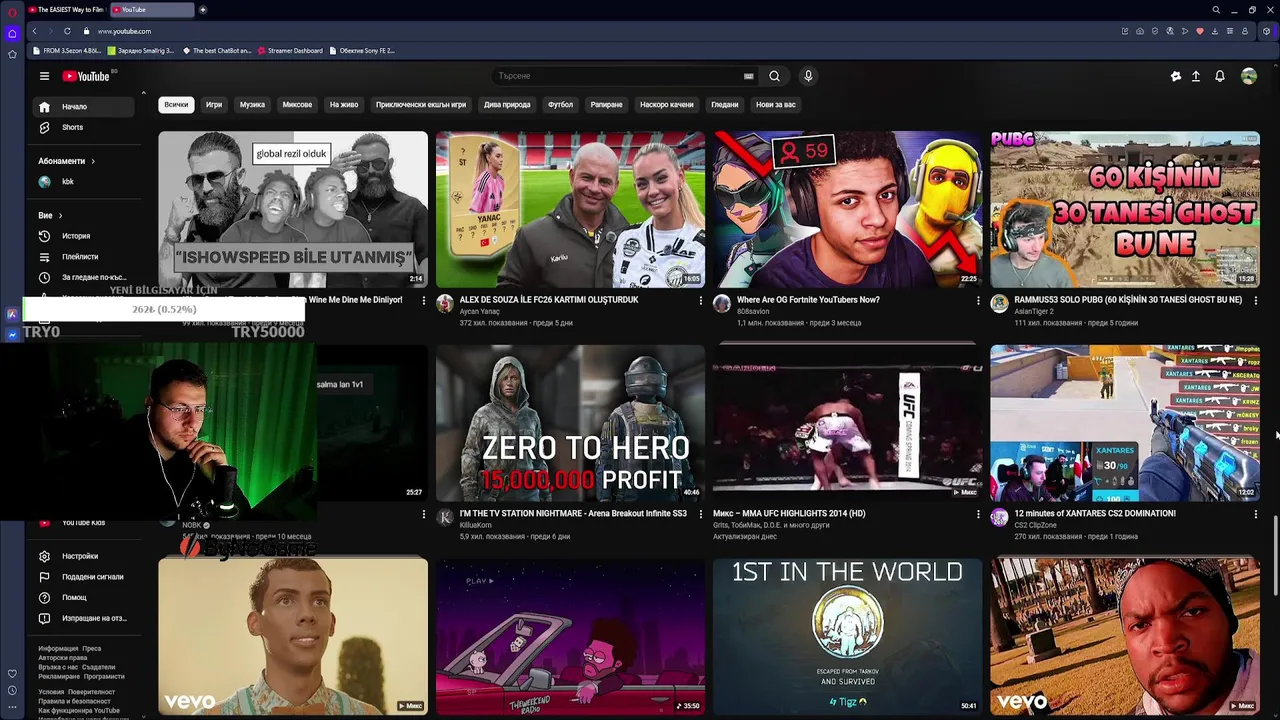Open Изпращане на отзиви entry

(x=85, y=618)
